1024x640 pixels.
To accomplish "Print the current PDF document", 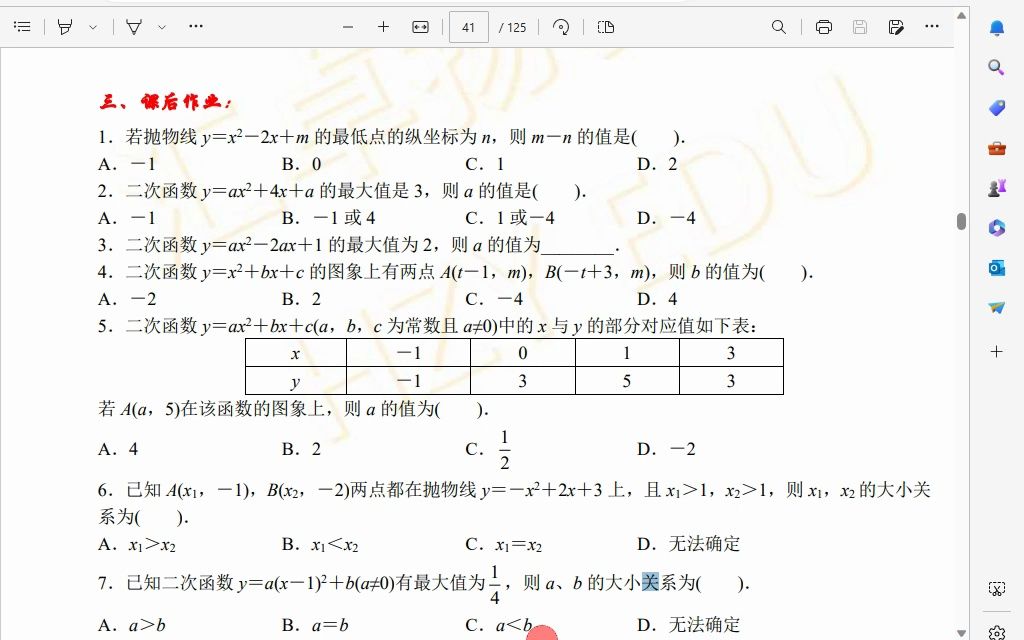I will tap(823, 27).
